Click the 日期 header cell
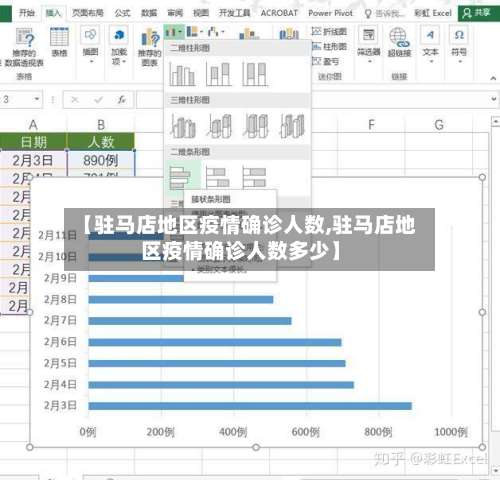 click(33, 142)
